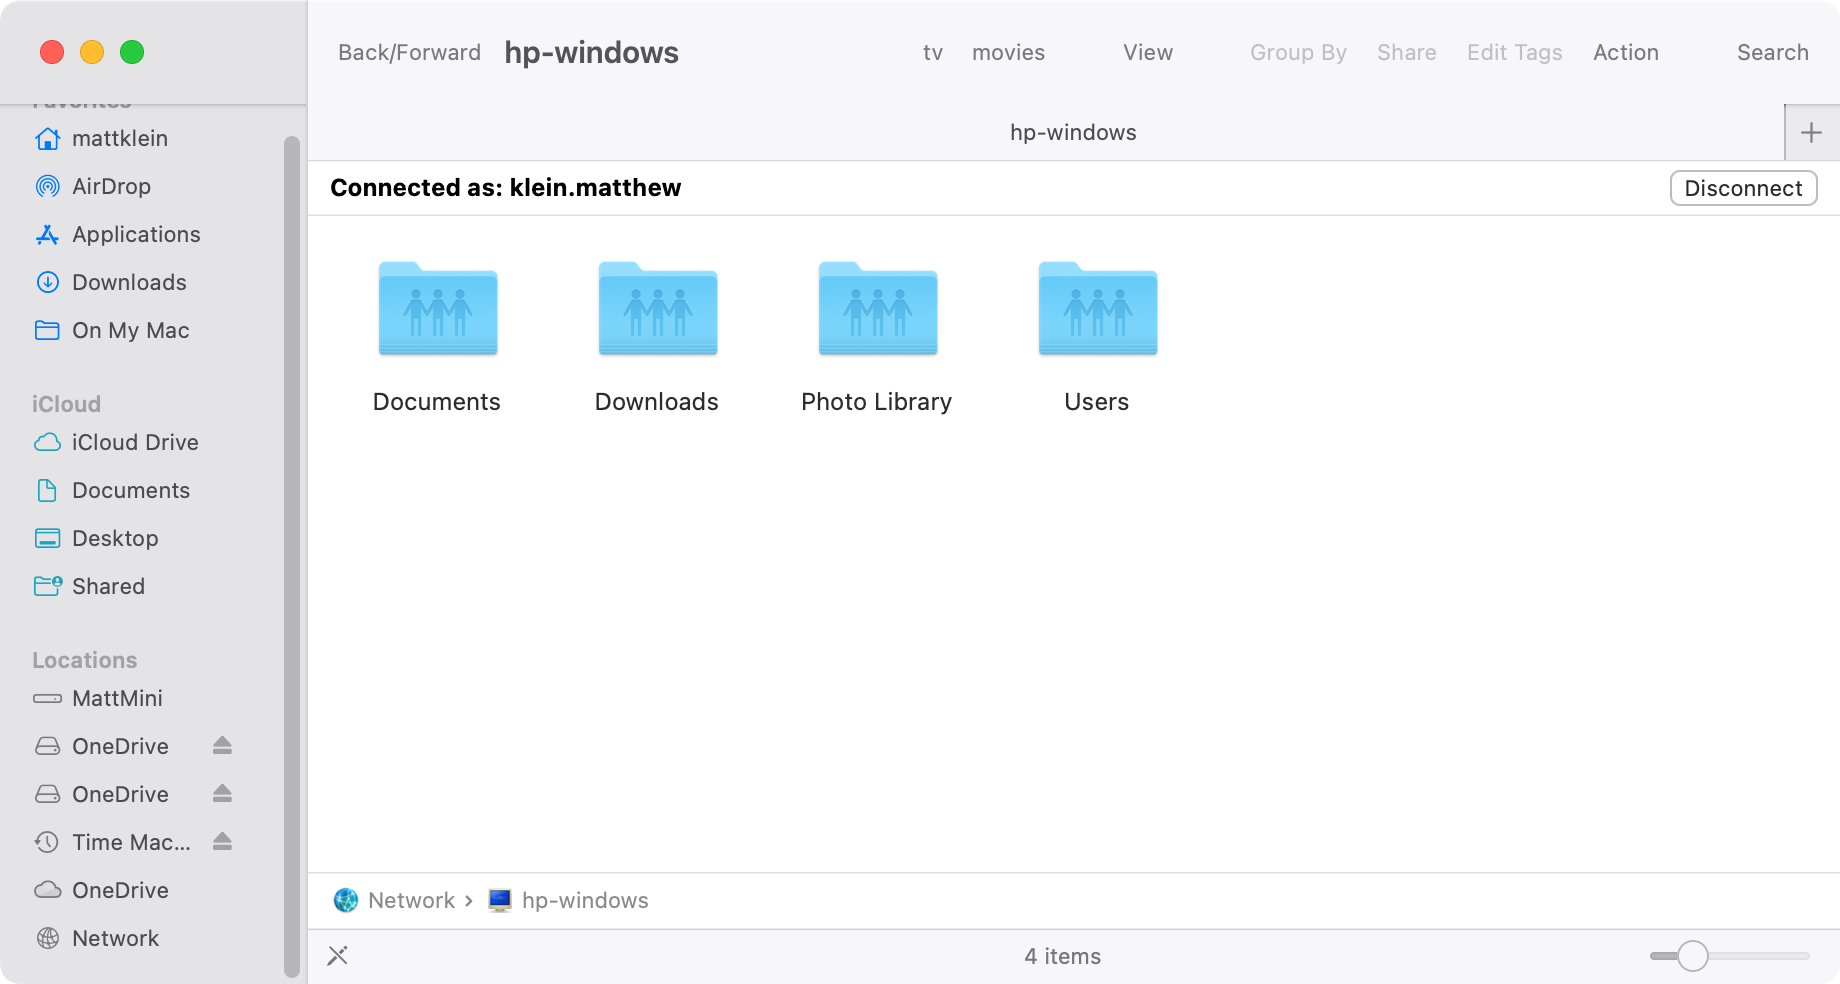Click the Search field in toolbar

(1772, 53)
